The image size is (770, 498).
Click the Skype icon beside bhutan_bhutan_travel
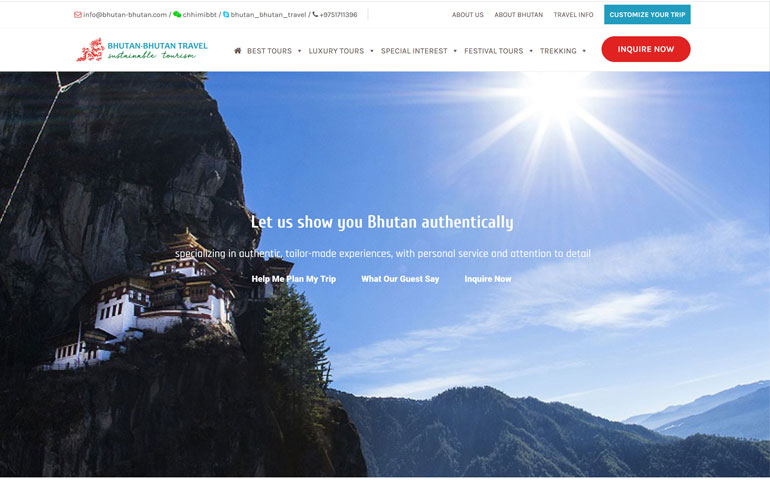(226, 15)
